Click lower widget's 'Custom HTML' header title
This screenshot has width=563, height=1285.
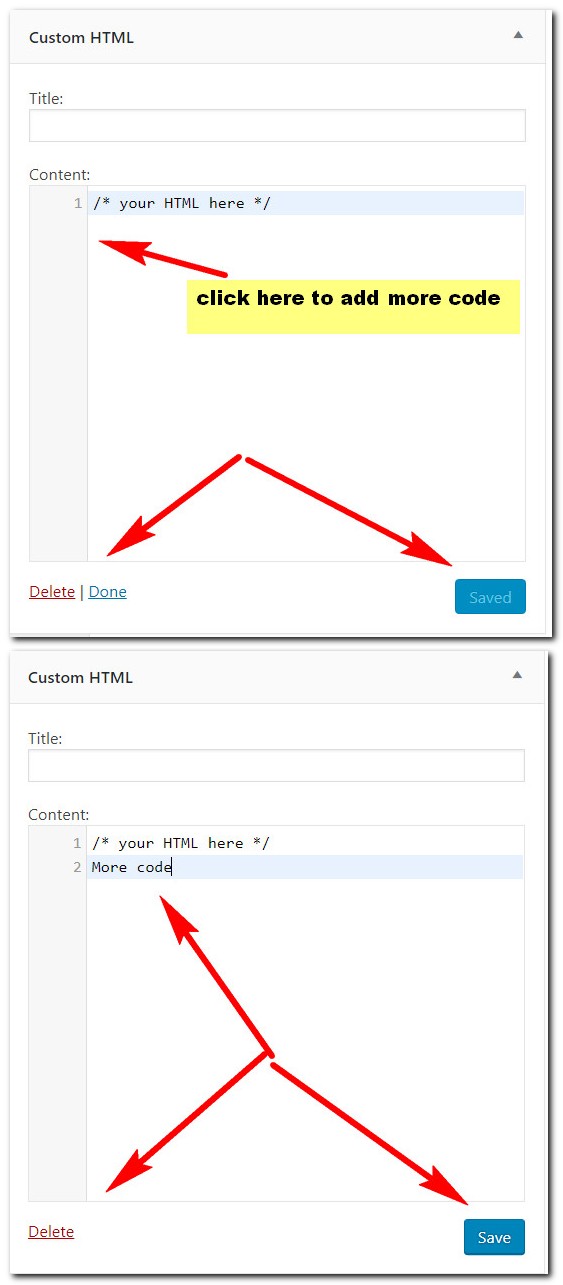click(80, 677)
